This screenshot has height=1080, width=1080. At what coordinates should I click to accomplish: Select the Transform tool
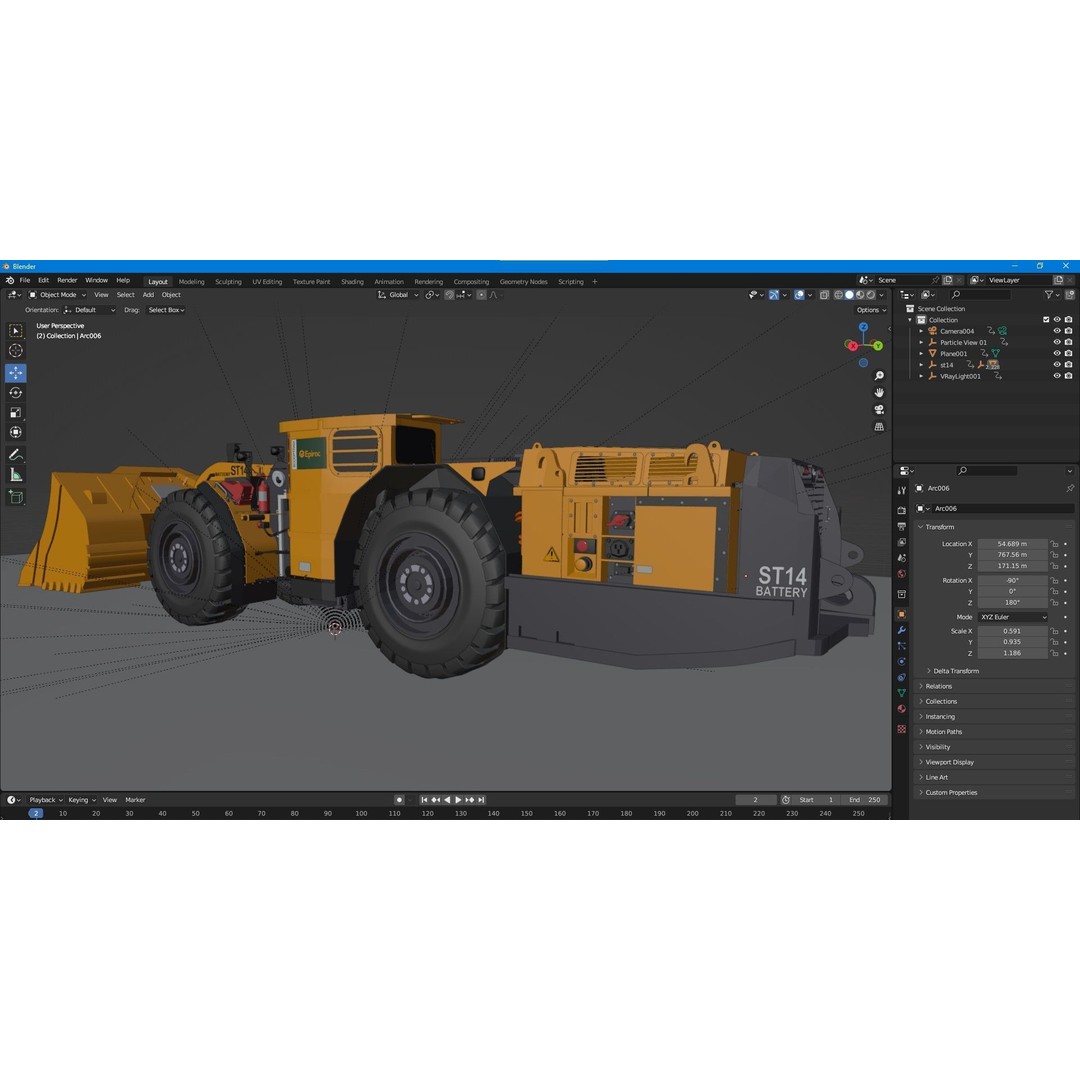coord(16,433)
